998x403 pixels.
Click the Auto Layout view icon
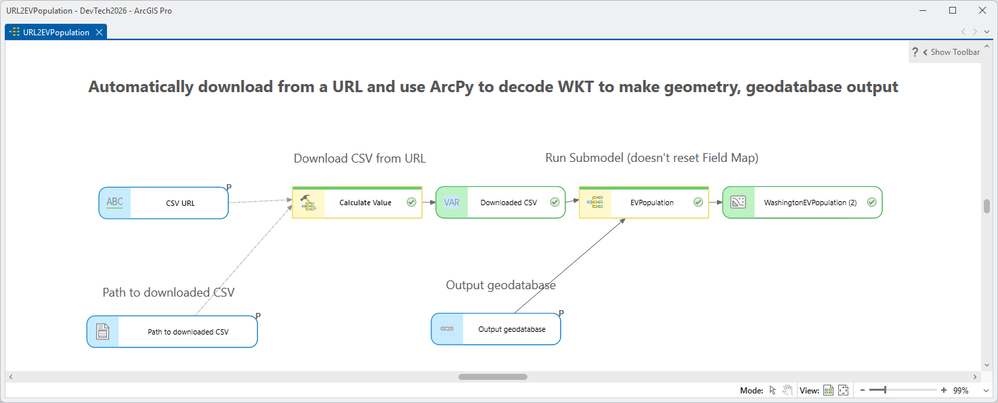point(829,390)
